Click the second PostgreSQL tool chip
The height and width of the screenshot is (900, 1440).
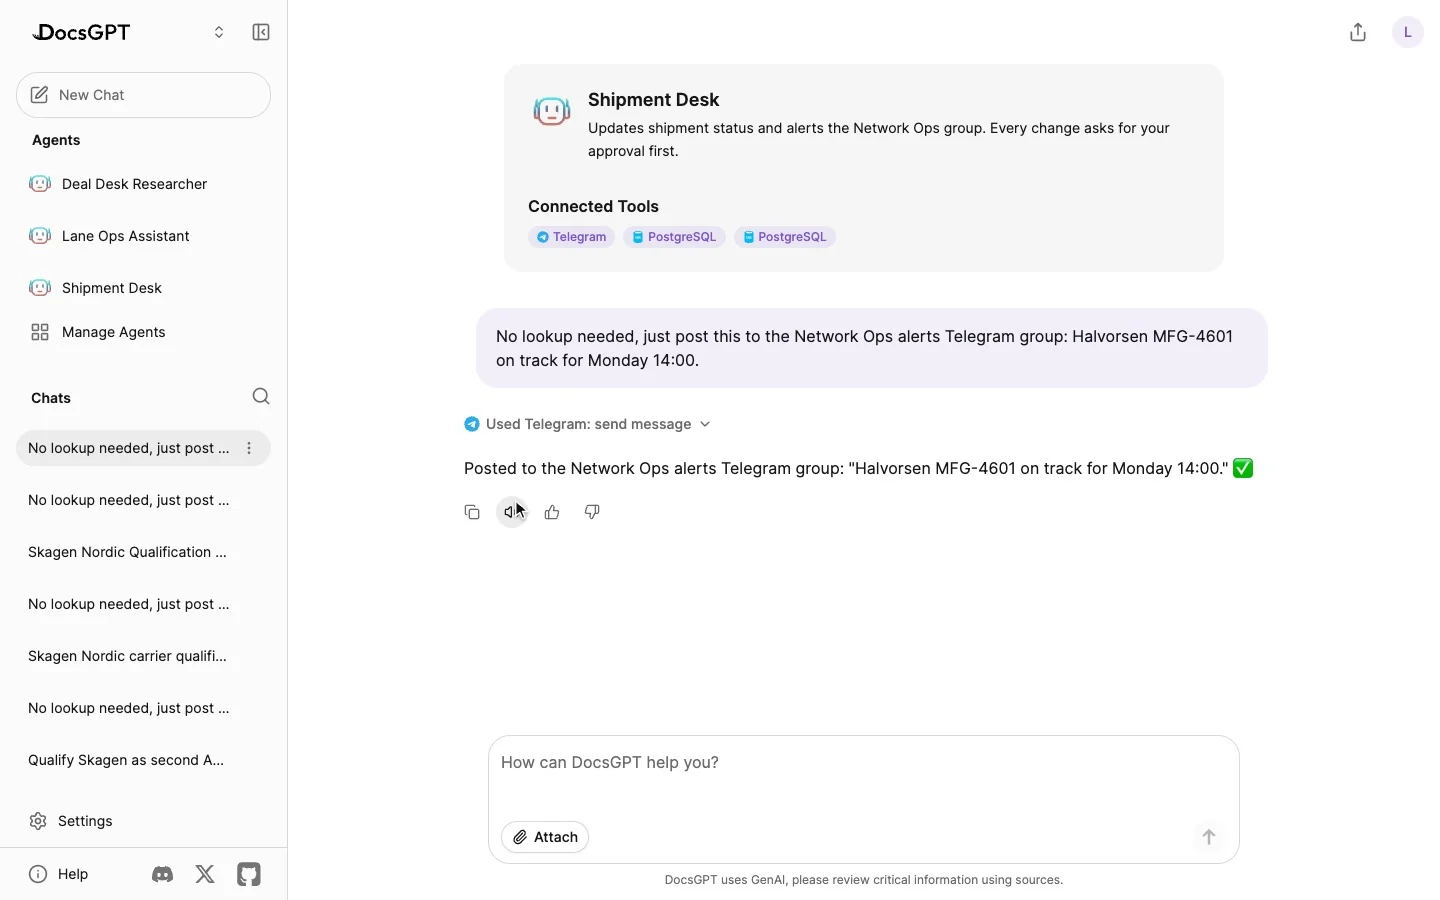[785, 237]
